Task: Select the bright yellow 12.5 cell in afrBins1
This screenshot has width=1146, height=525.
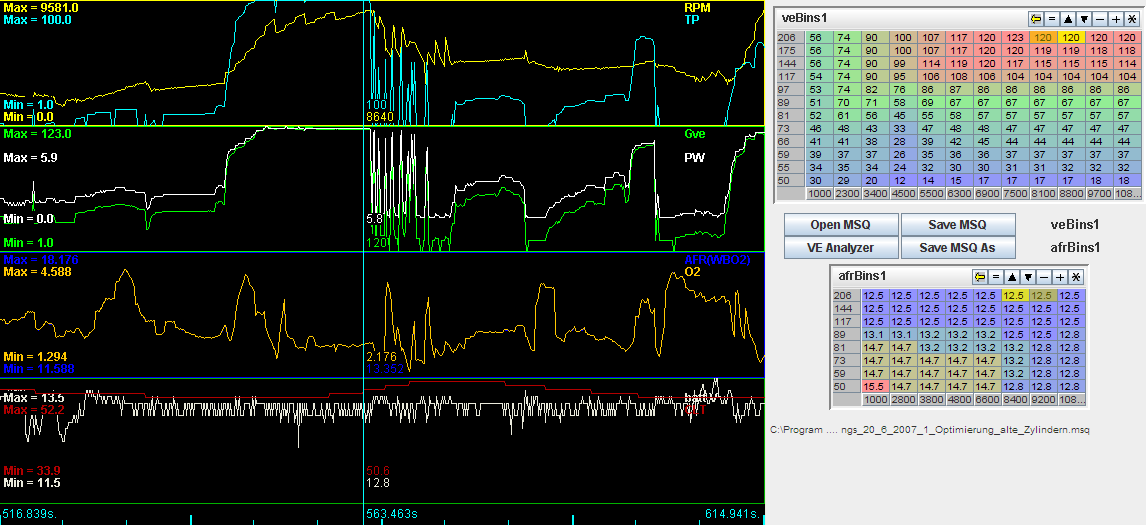Action: (1014, 295)
